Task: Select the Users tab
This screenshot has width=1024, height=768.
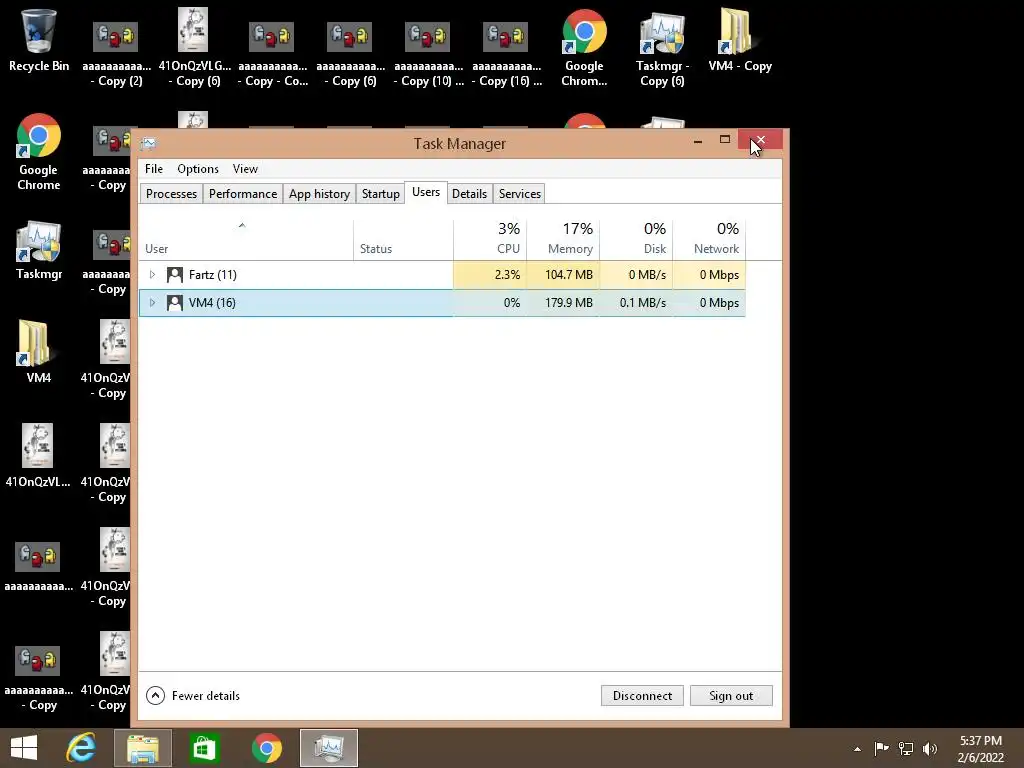Action: click(x=426, y=193)
